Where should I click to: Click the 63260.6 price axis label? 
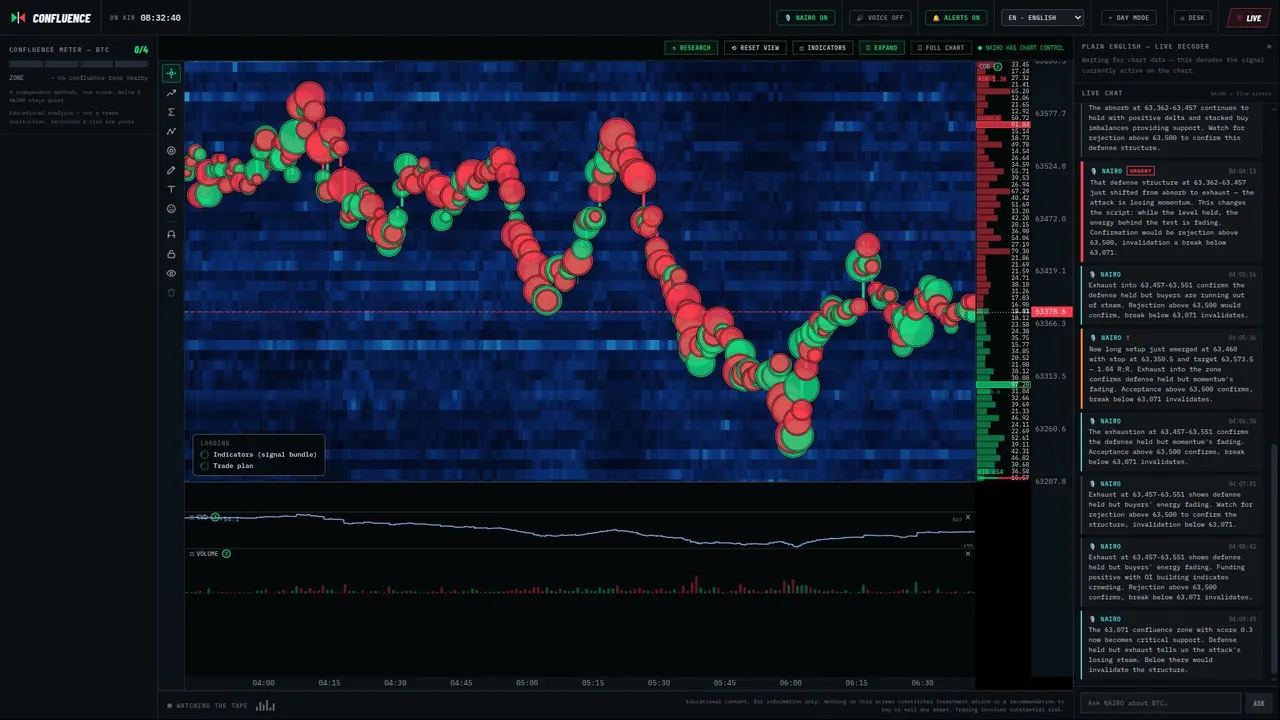[x=1051, y=429]
